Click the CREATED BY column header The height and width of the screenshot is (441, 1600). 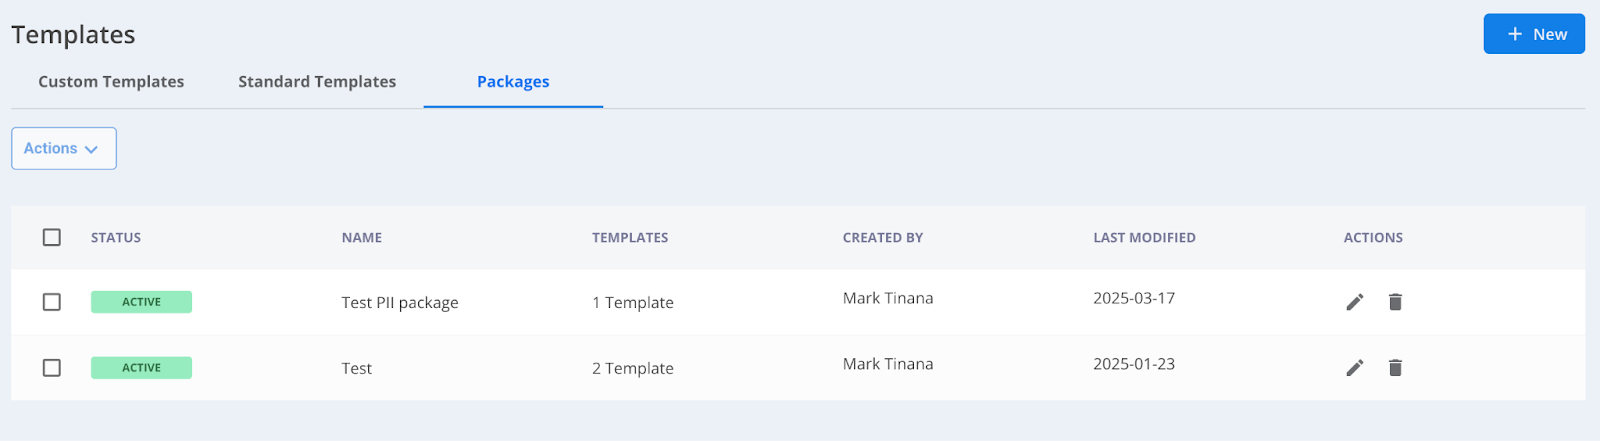coord(883,238)
